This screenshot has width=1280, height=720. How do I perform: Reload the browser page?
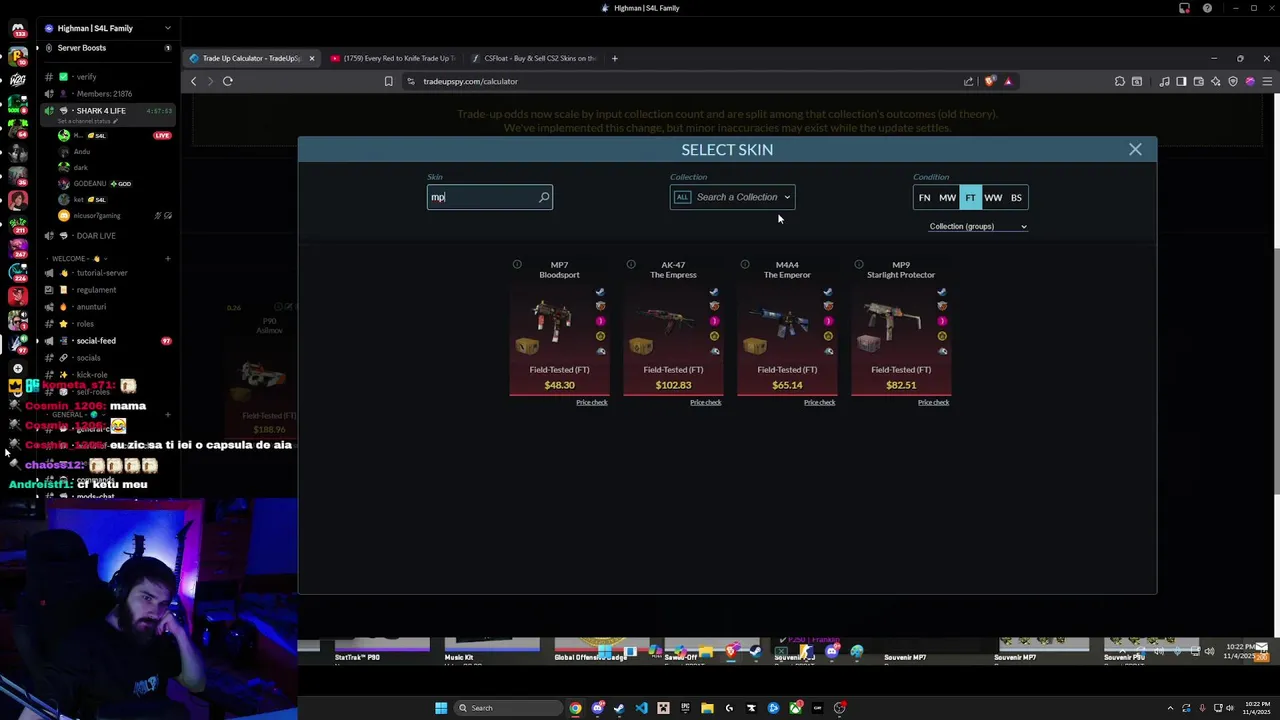point(228,81)
